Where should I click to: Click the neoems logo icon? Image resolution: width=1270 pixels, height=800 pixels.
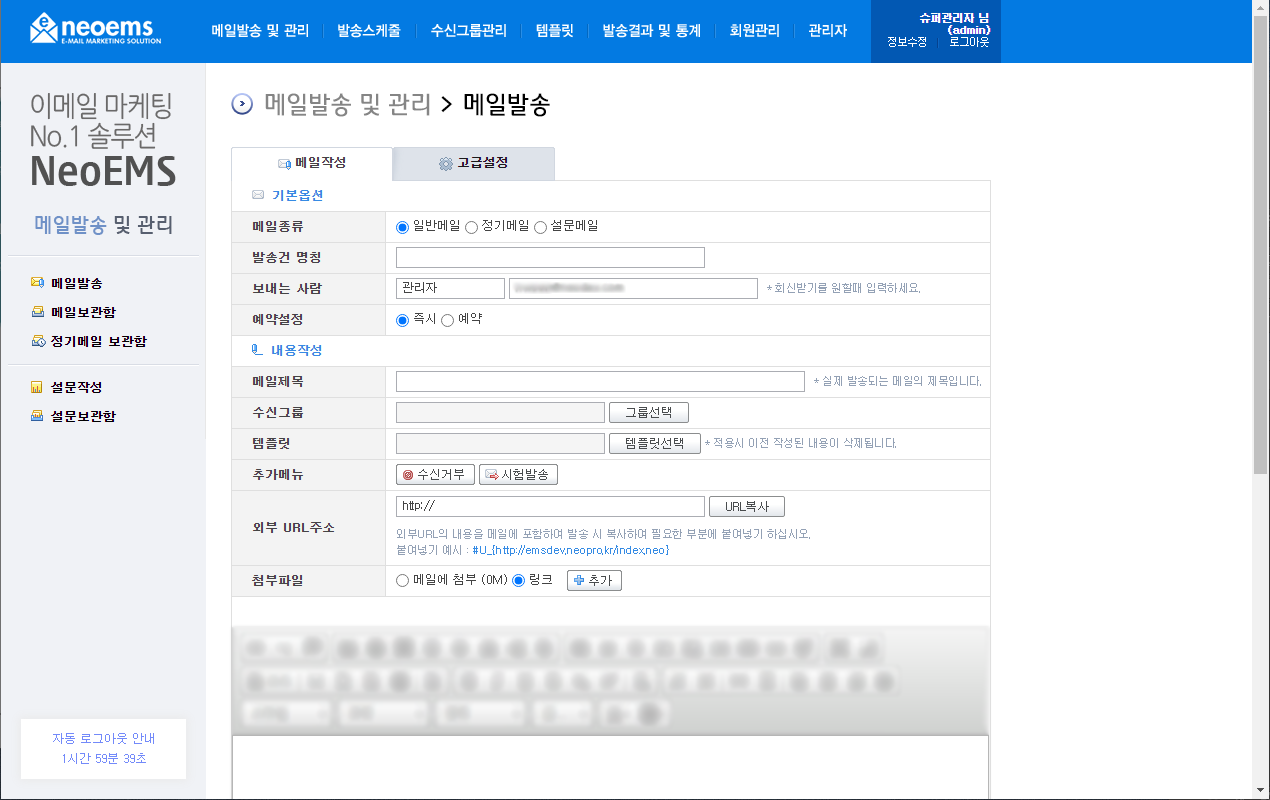[x=44, y=29]
